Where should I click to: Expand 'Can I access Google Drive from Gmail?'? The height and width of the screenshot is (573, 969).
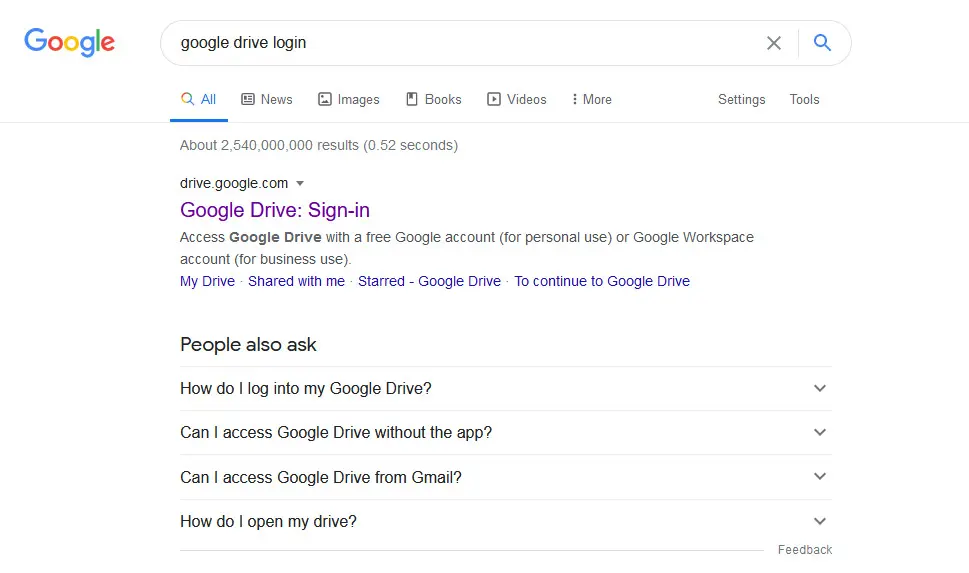coord(506,477)
